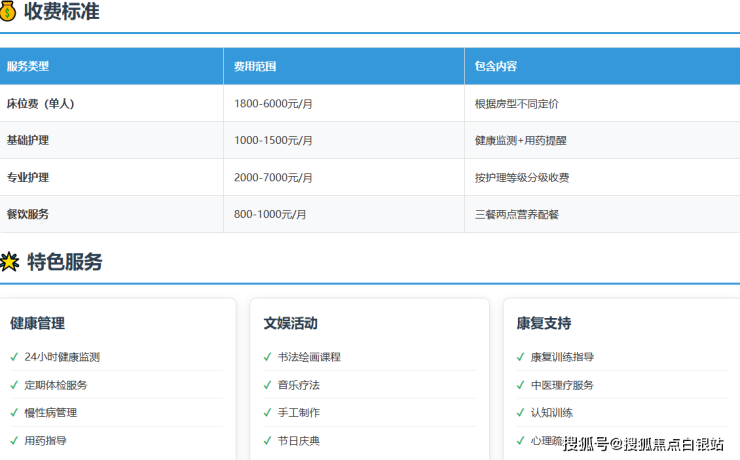This screenshot has height=460, width=740.
Task: Click the 床位费（单人） row label
Action: click(40, 104)
